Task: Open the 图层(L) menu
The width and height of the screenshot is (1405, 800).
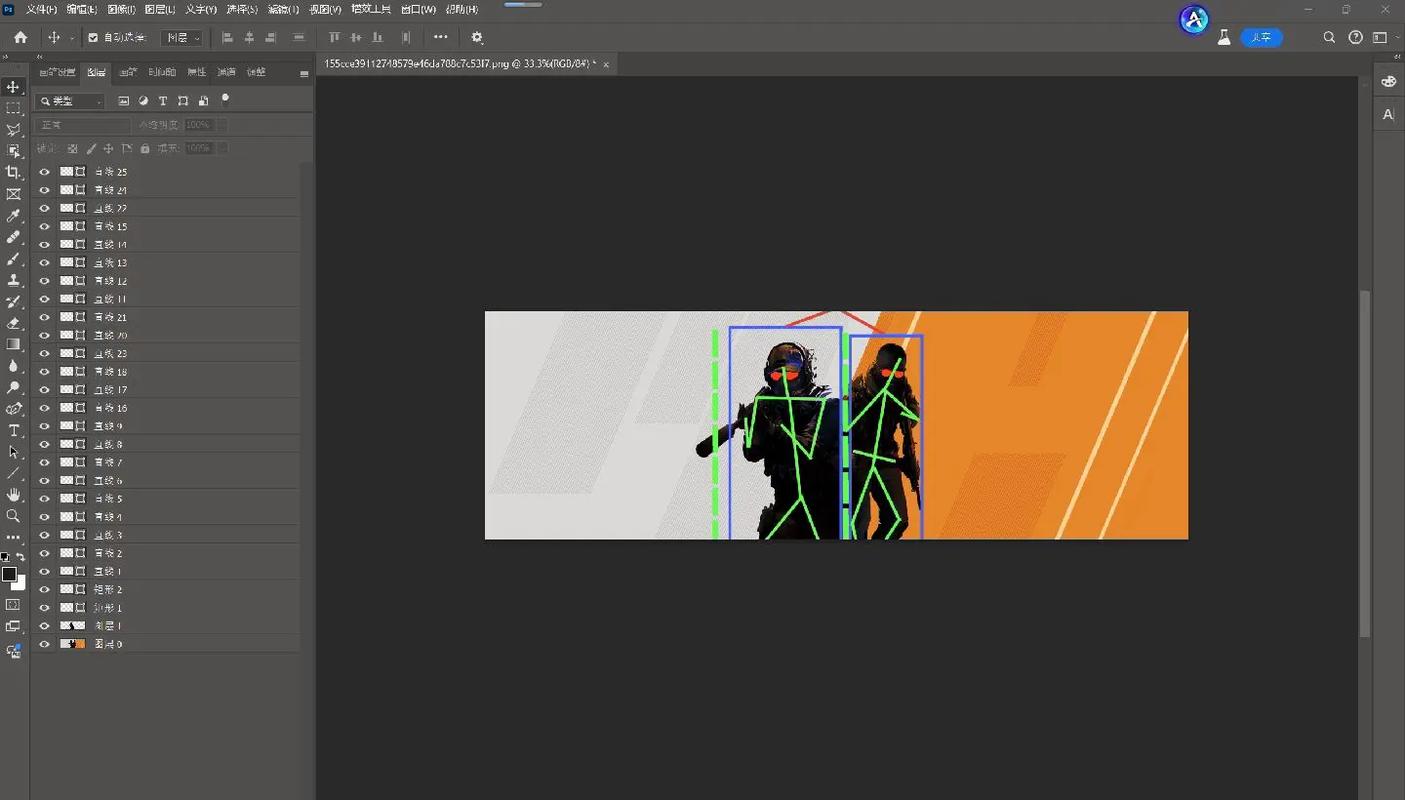Action: point(160,9)
